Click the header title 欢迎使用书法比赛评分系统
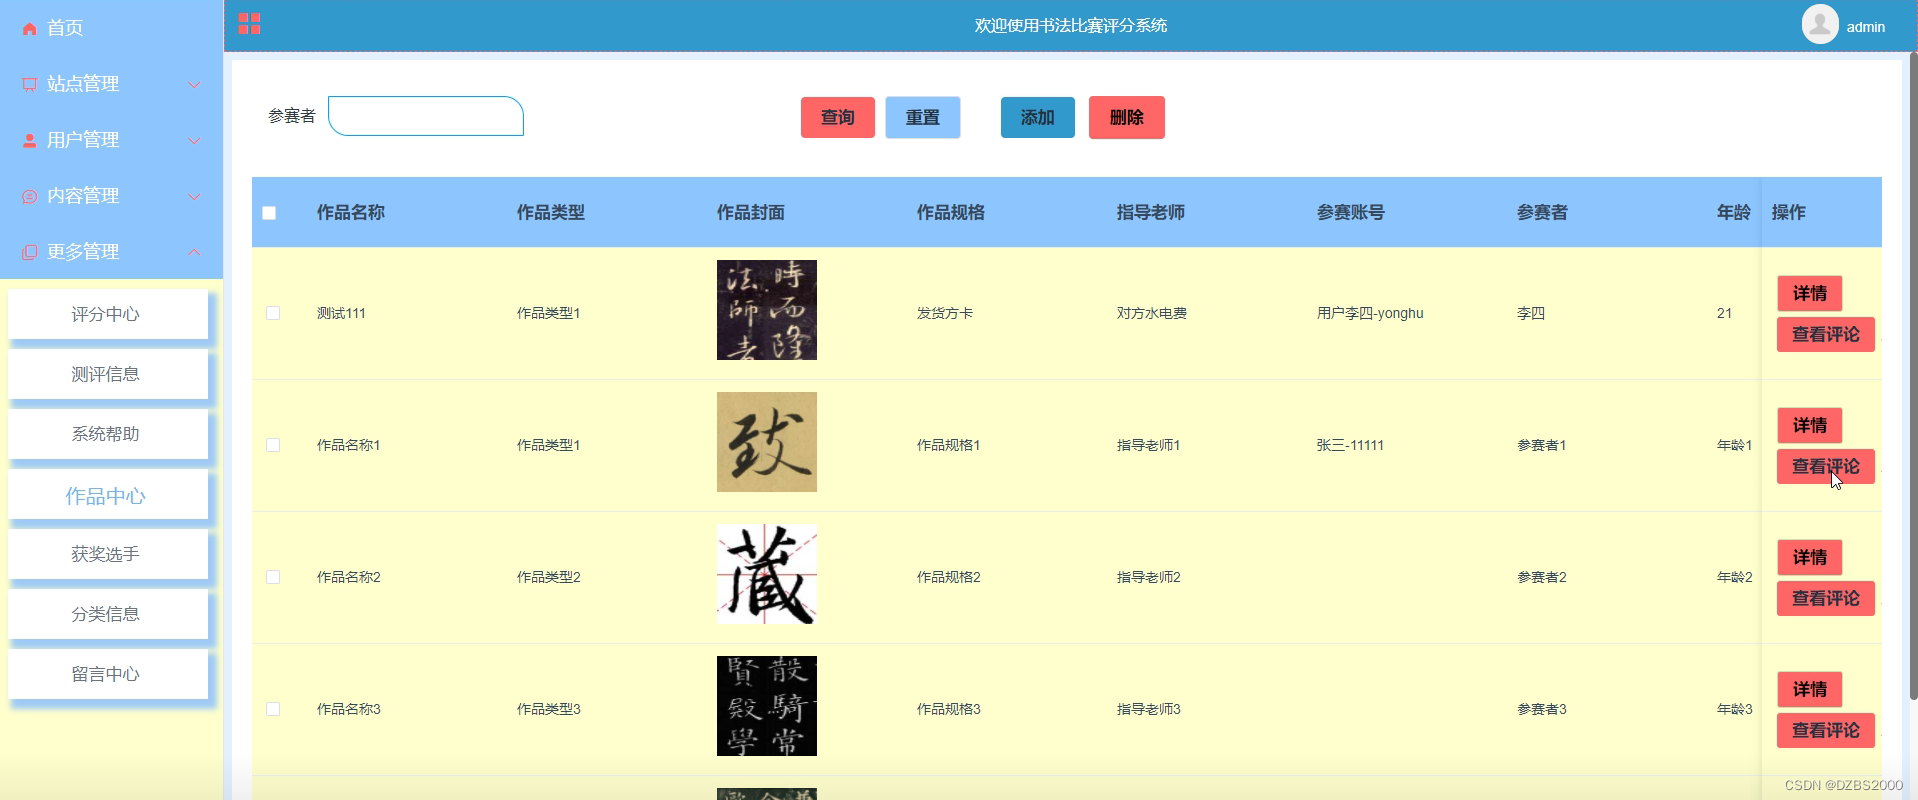The height and width of the screenshot is (800, 1918). click(1071, 25)
